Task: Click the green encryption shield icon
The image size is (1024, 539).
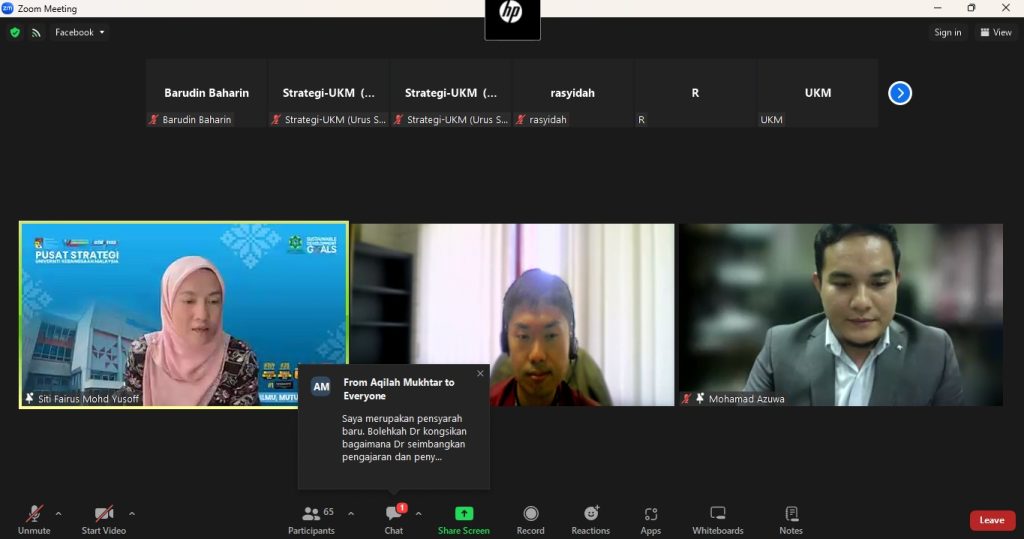Action: click(15, 32)
